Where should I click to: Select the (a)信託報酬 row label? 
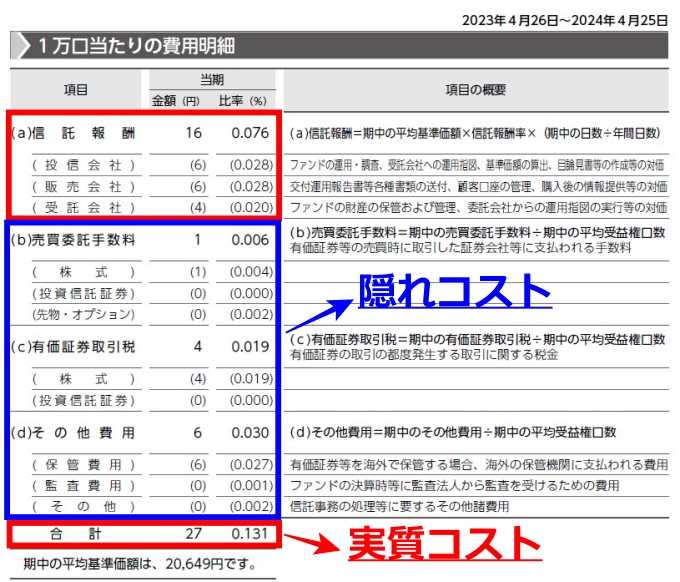click(x=72, y=133)
